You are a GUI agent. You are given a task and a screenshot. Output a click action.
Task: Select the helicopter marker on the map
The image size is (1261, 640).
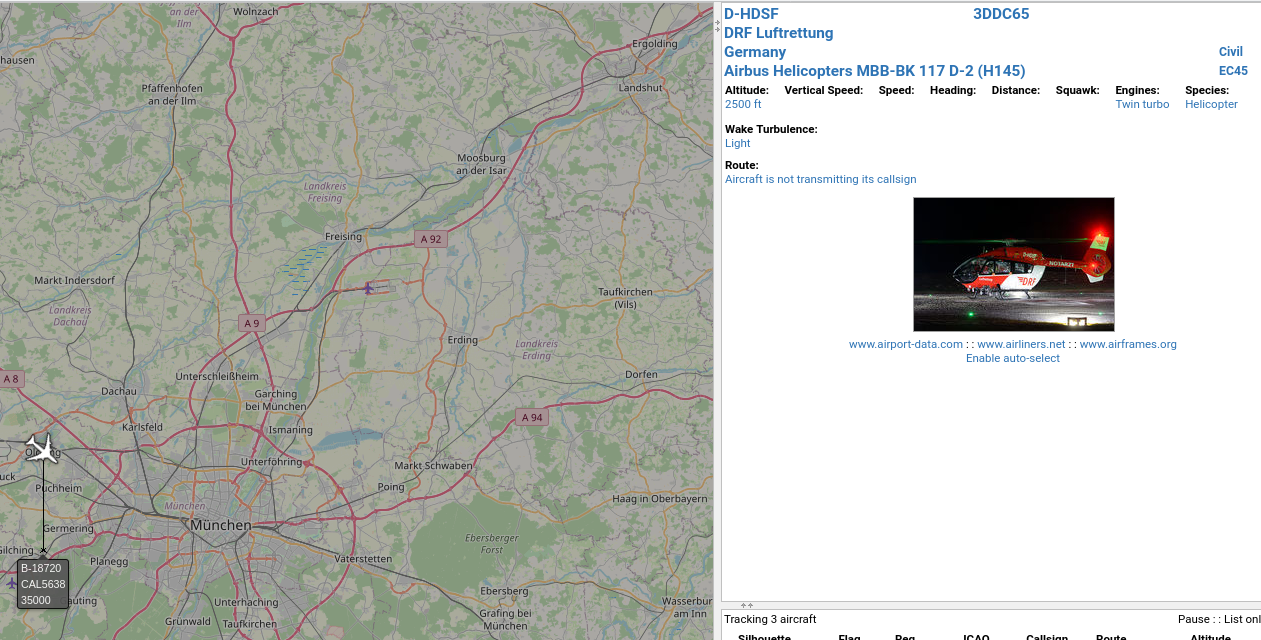coord(368,288)
